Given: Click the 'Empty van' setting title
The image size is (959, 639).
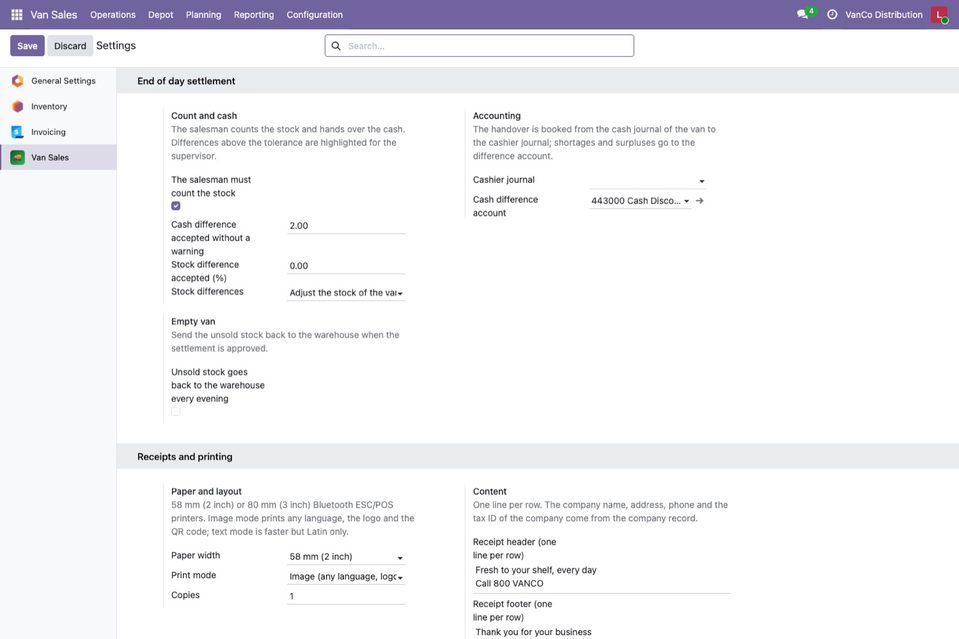Looking at the screenshot, I should pyautogui.click(x=193, y=322).
